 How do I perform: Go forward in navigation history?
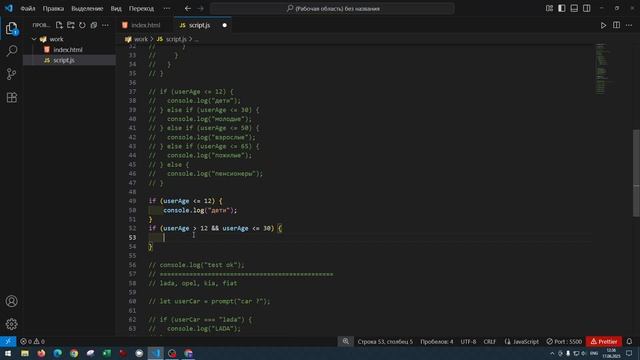point(200,9)
